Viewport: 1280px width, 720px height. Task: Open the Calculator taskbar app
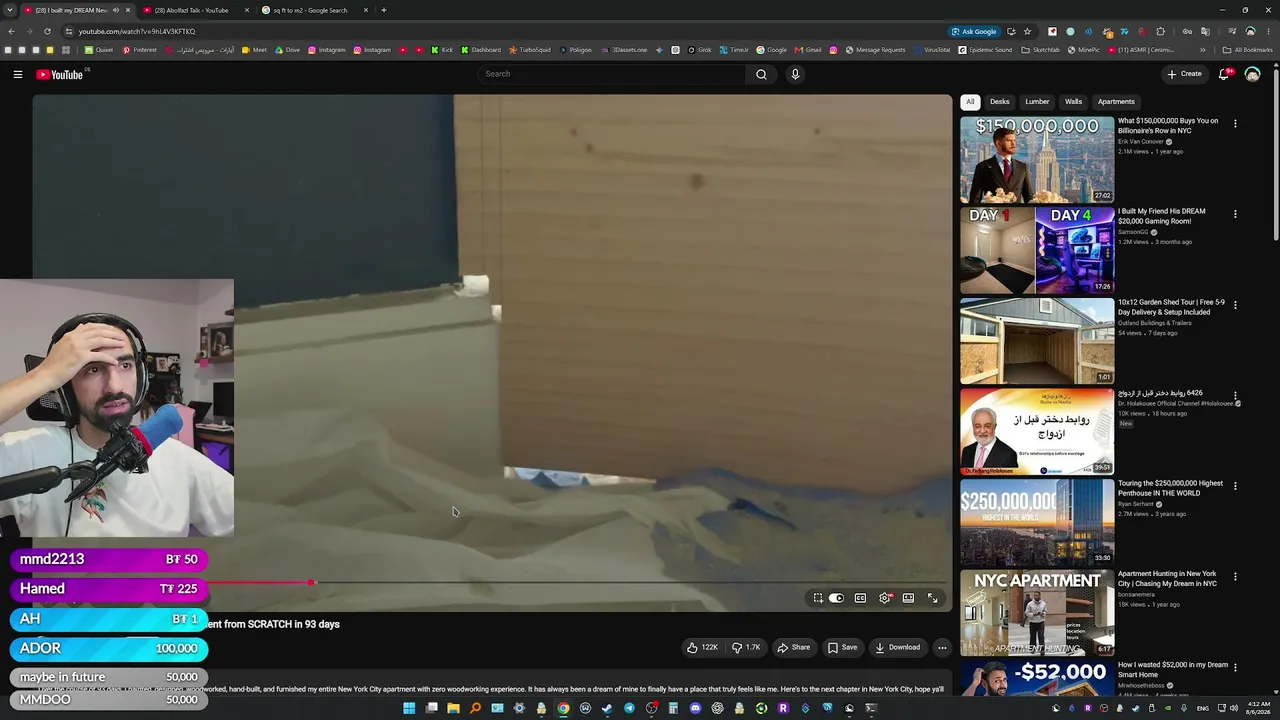[673, 708]
